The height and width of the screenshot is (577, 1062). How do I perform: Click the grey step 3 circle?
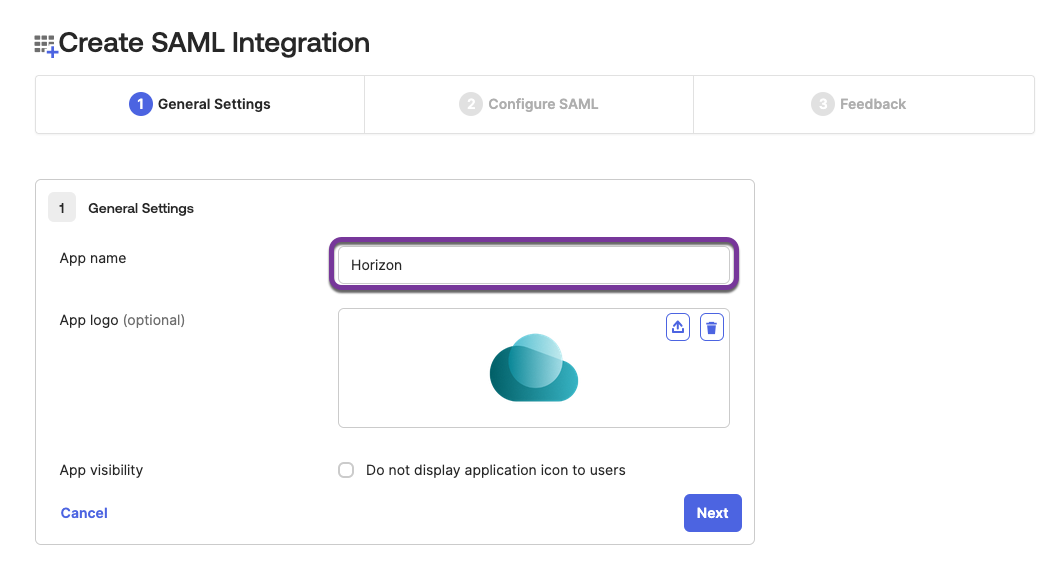[822, 104]
